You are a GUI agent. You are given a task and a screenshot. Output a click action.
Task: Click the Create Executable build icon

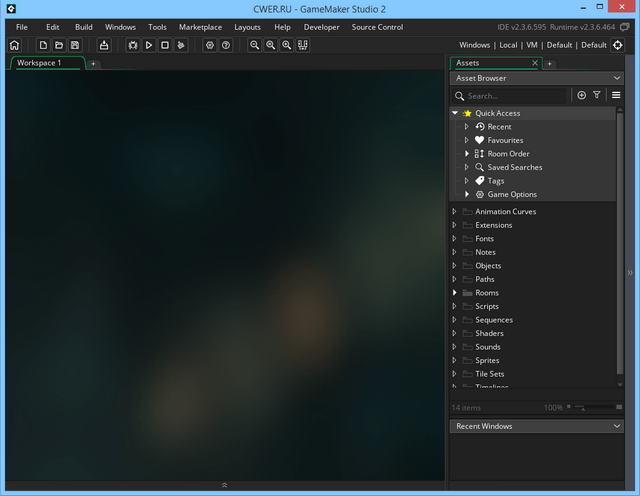click(104, 45)
